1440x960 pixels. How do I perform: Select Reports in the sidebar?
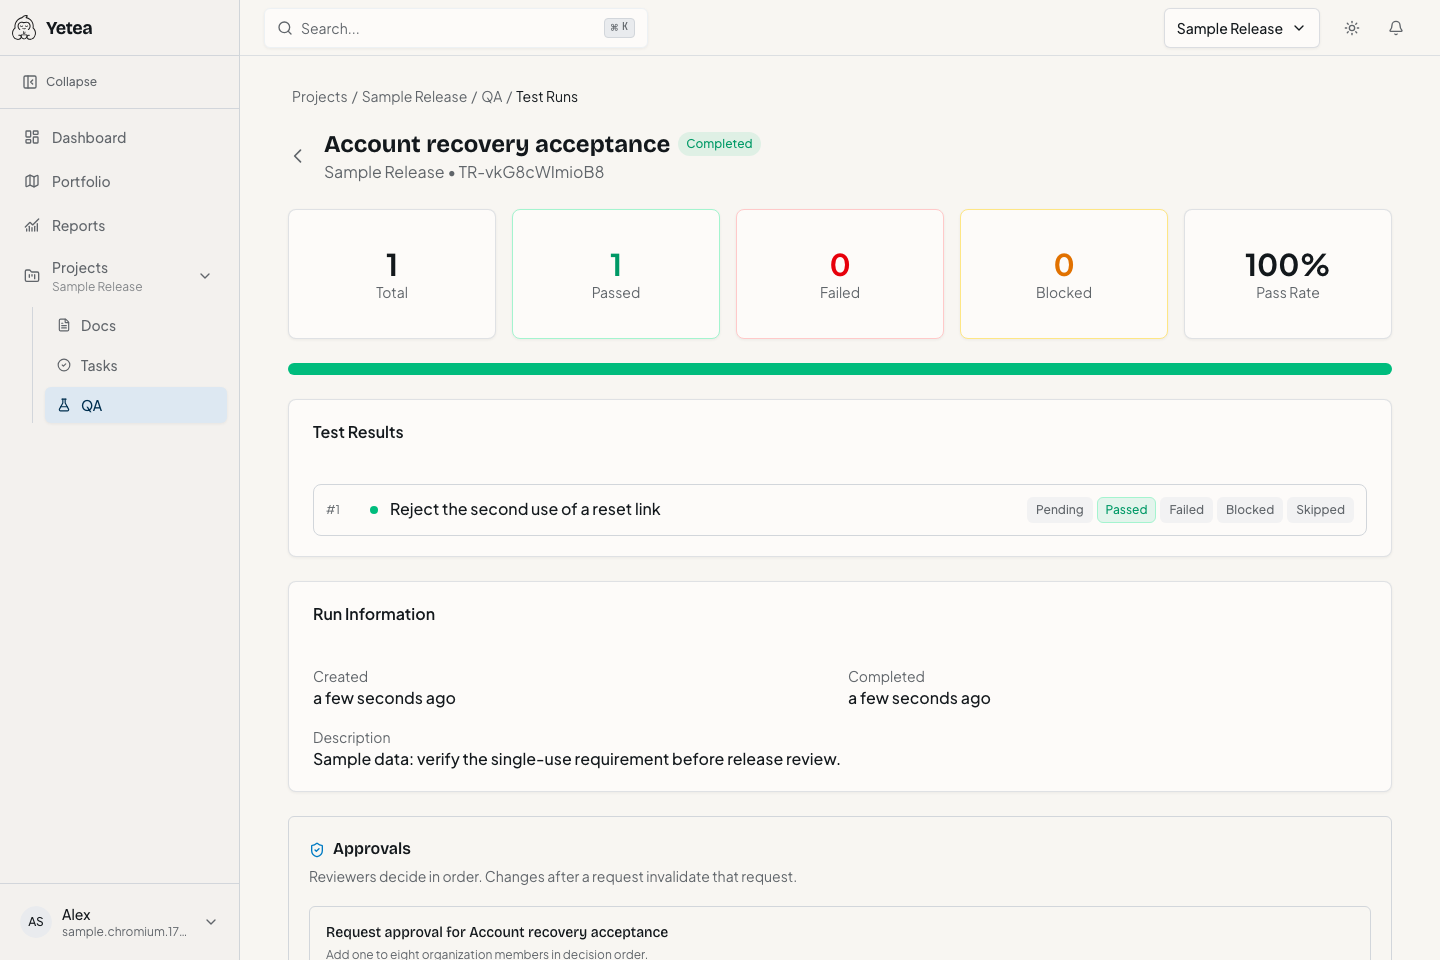pos(120,225)
